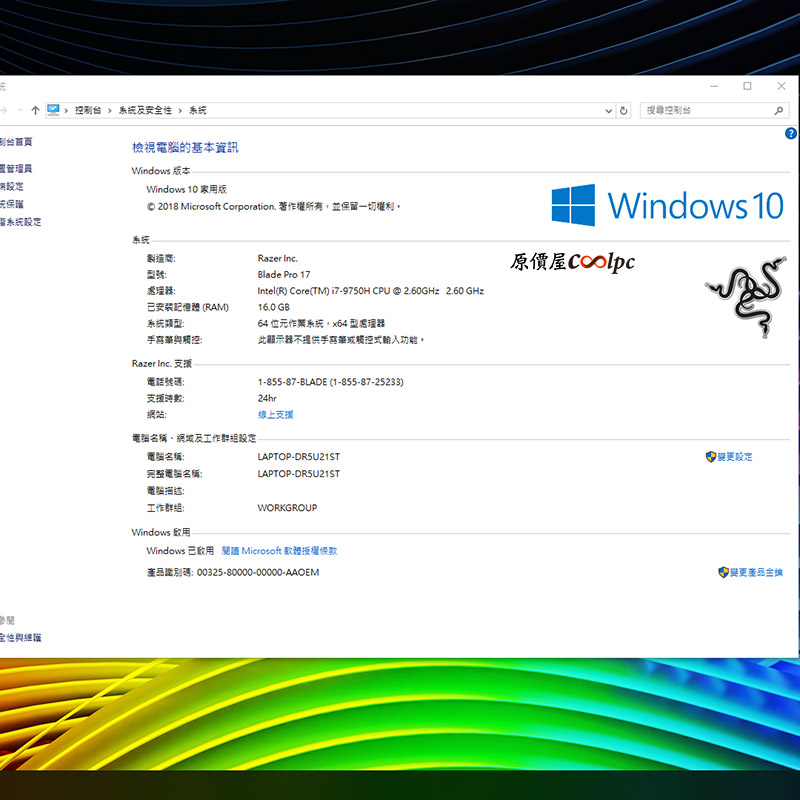Open the 線上支援 website link
This screenshot has height=800, width=800.
pos(275,414)
